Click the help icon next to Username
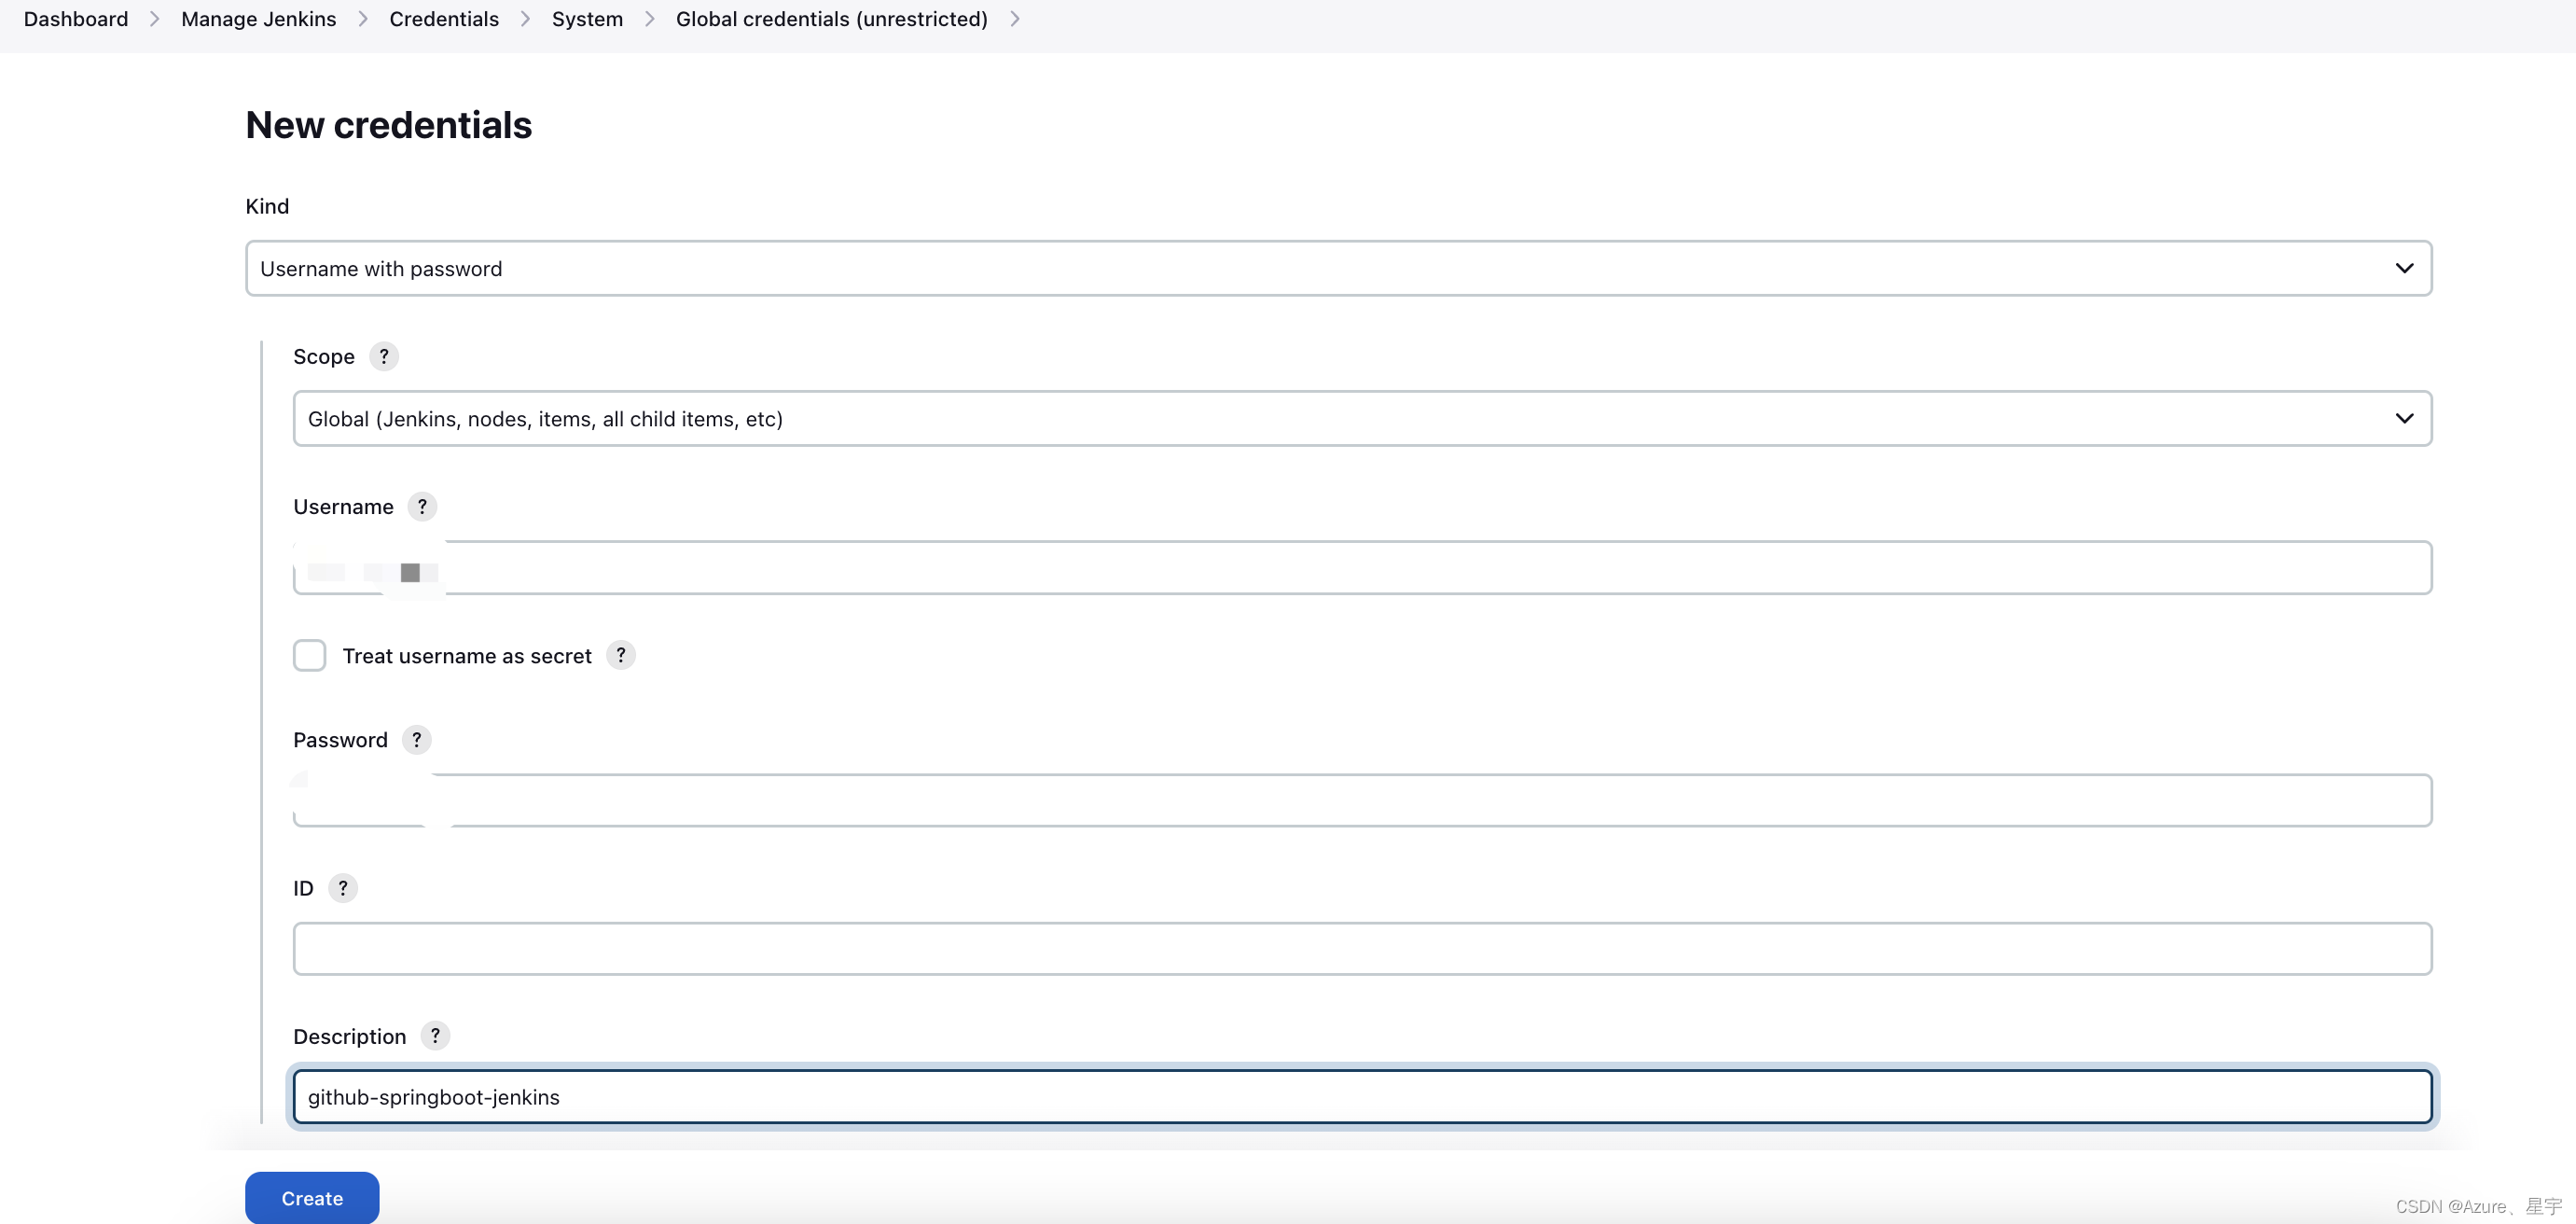Viewport: 2576px width, 1224px height. point(422,506)
